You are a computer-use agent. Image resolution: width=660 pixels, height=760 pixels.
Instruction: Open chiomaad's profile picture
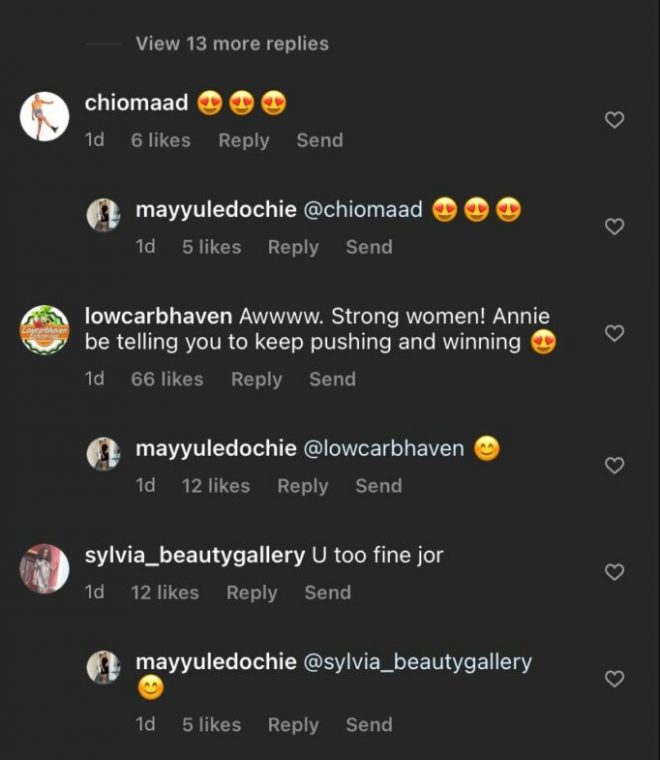click(x=45, y=117)
